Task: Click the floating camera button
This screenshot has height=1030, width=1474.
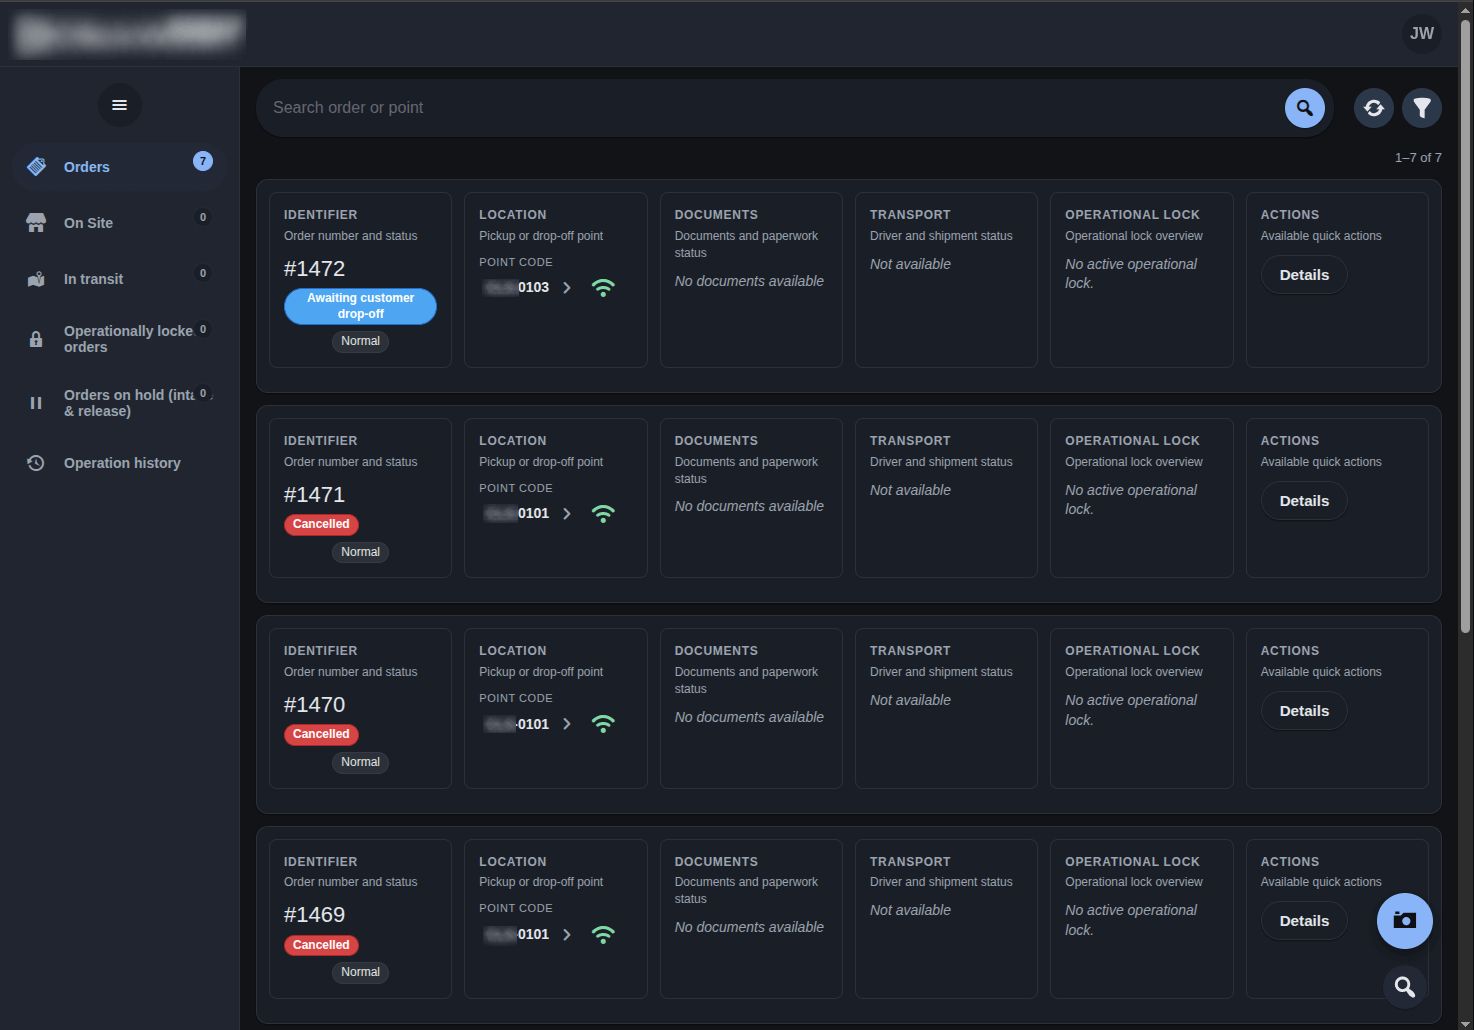Action: [x=1404, y=920]
